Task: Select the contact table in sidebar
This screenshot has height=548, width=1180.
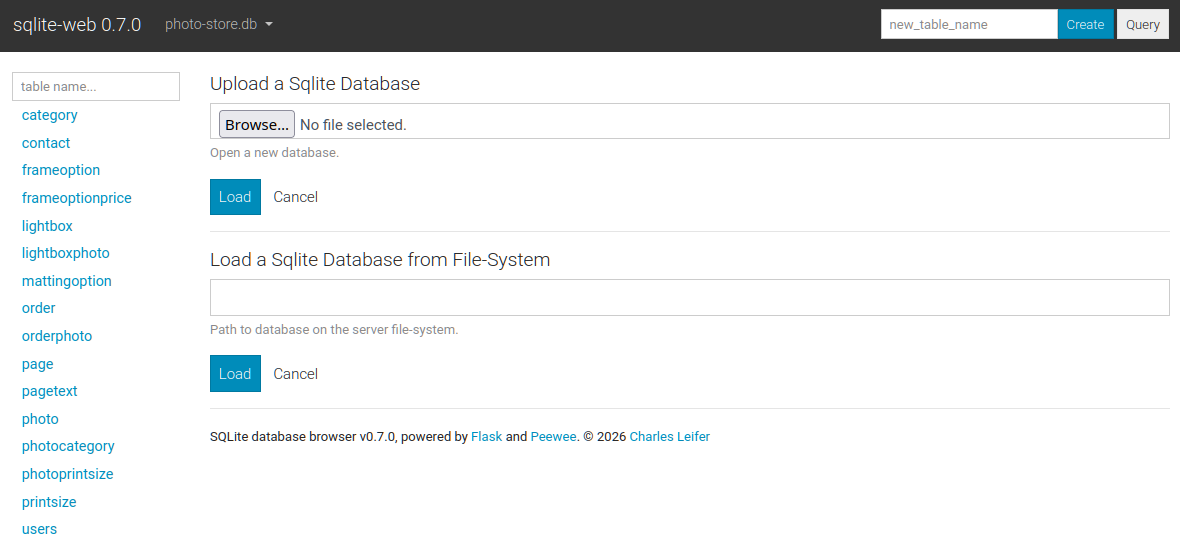Action: pos(46,143)
